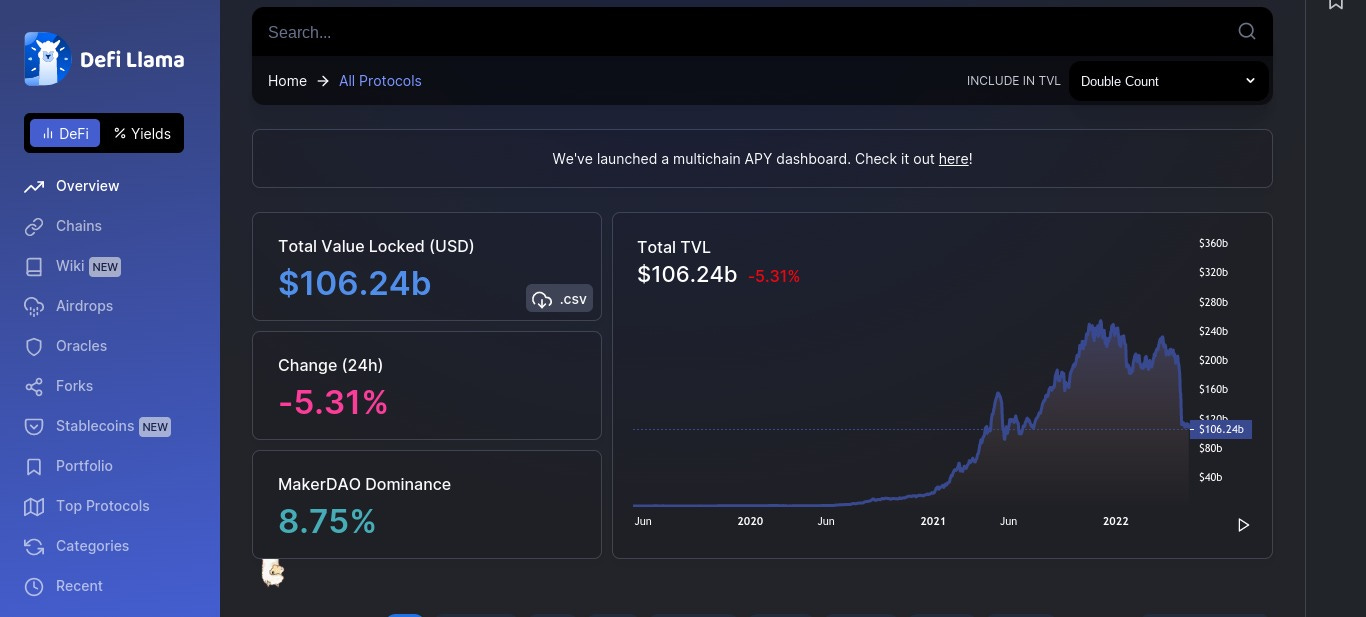Click the Airdrops cloud icon
Viewport: 1366px width, 617px height.
[34, 306]
